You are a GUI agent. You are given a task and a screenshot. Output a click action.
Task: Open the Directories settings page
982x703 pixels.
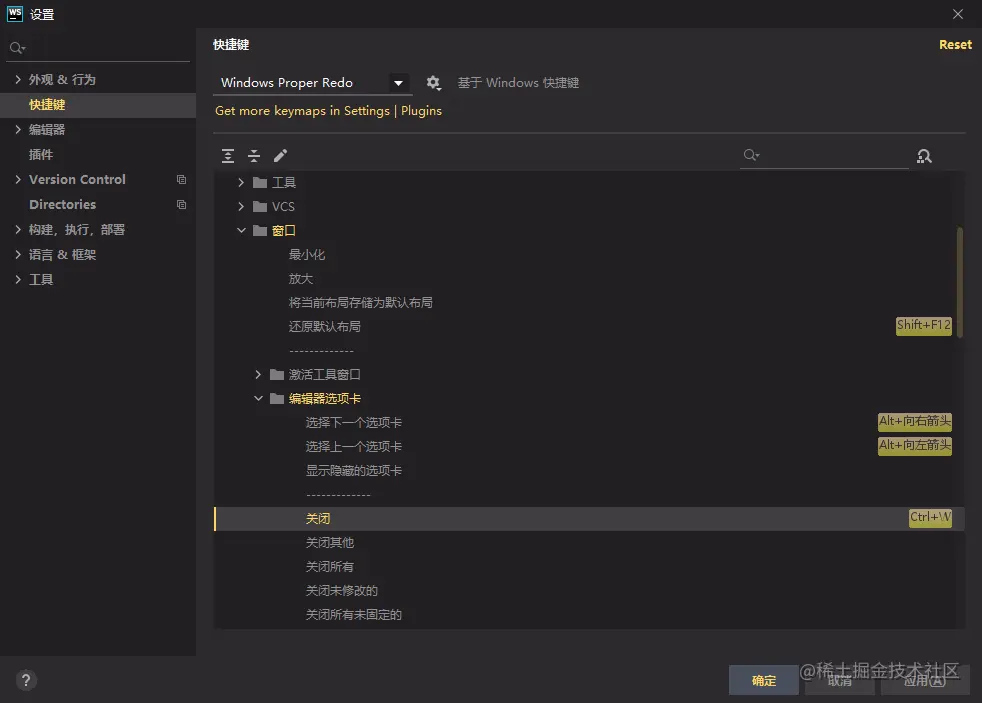click(63, 205)
